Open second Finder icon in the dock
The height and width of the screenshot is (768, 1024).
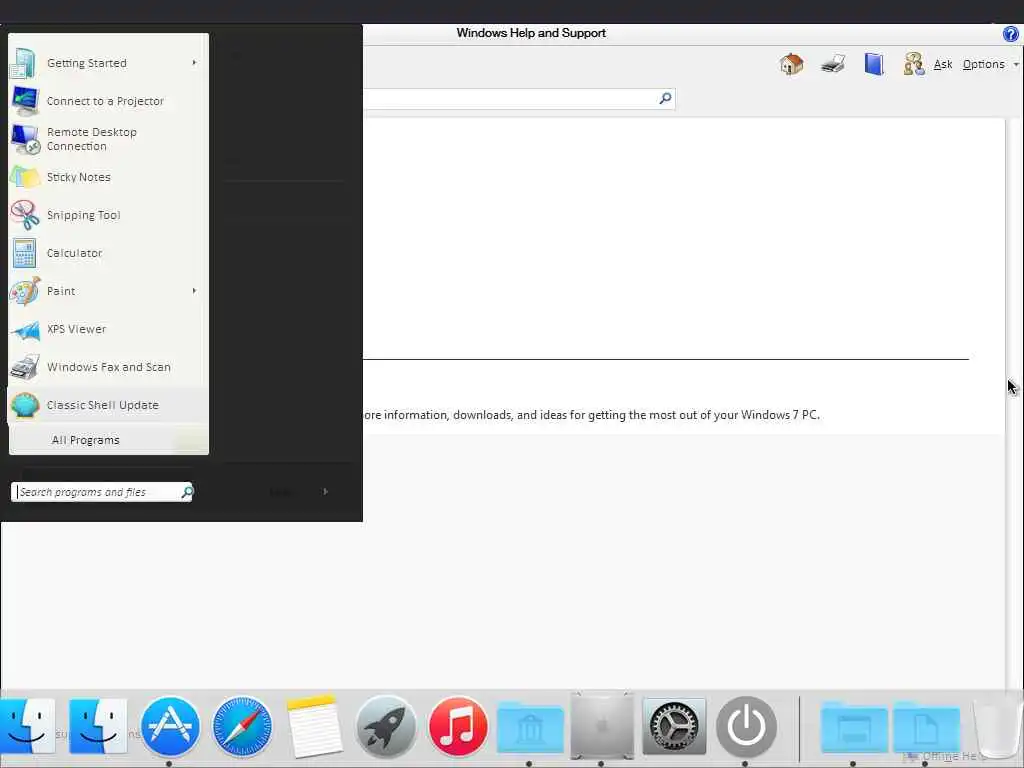pyautogui.click(x=98, y=726)
